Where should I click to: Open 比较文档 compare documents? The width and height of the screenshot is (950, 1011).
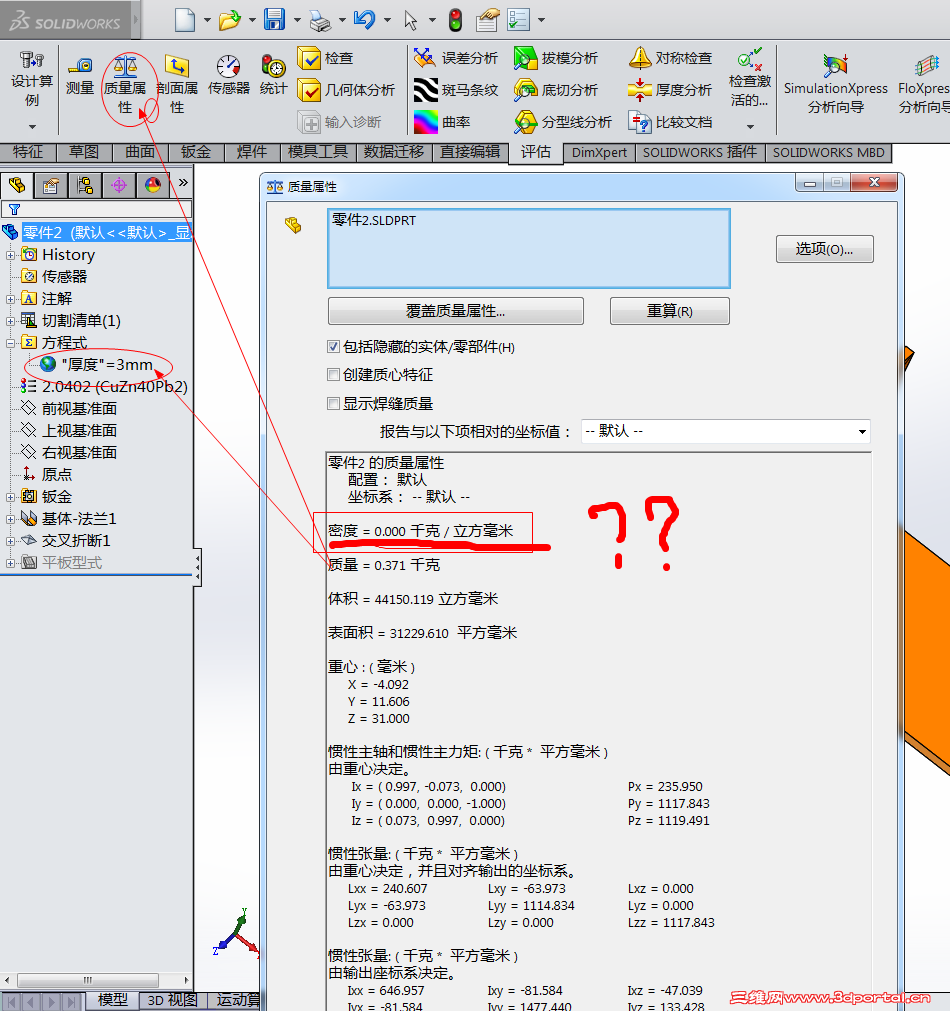point(670,121)
